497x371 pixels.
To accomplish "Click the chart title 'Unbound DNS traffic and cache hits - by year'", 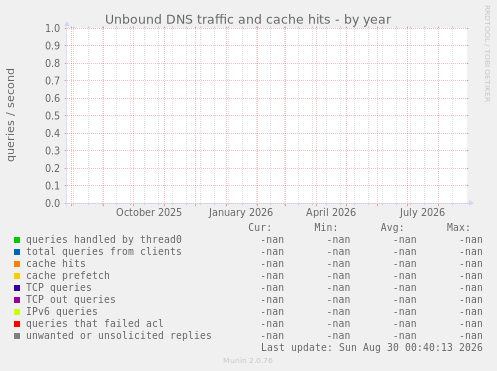I will click(x=248, y=20).
